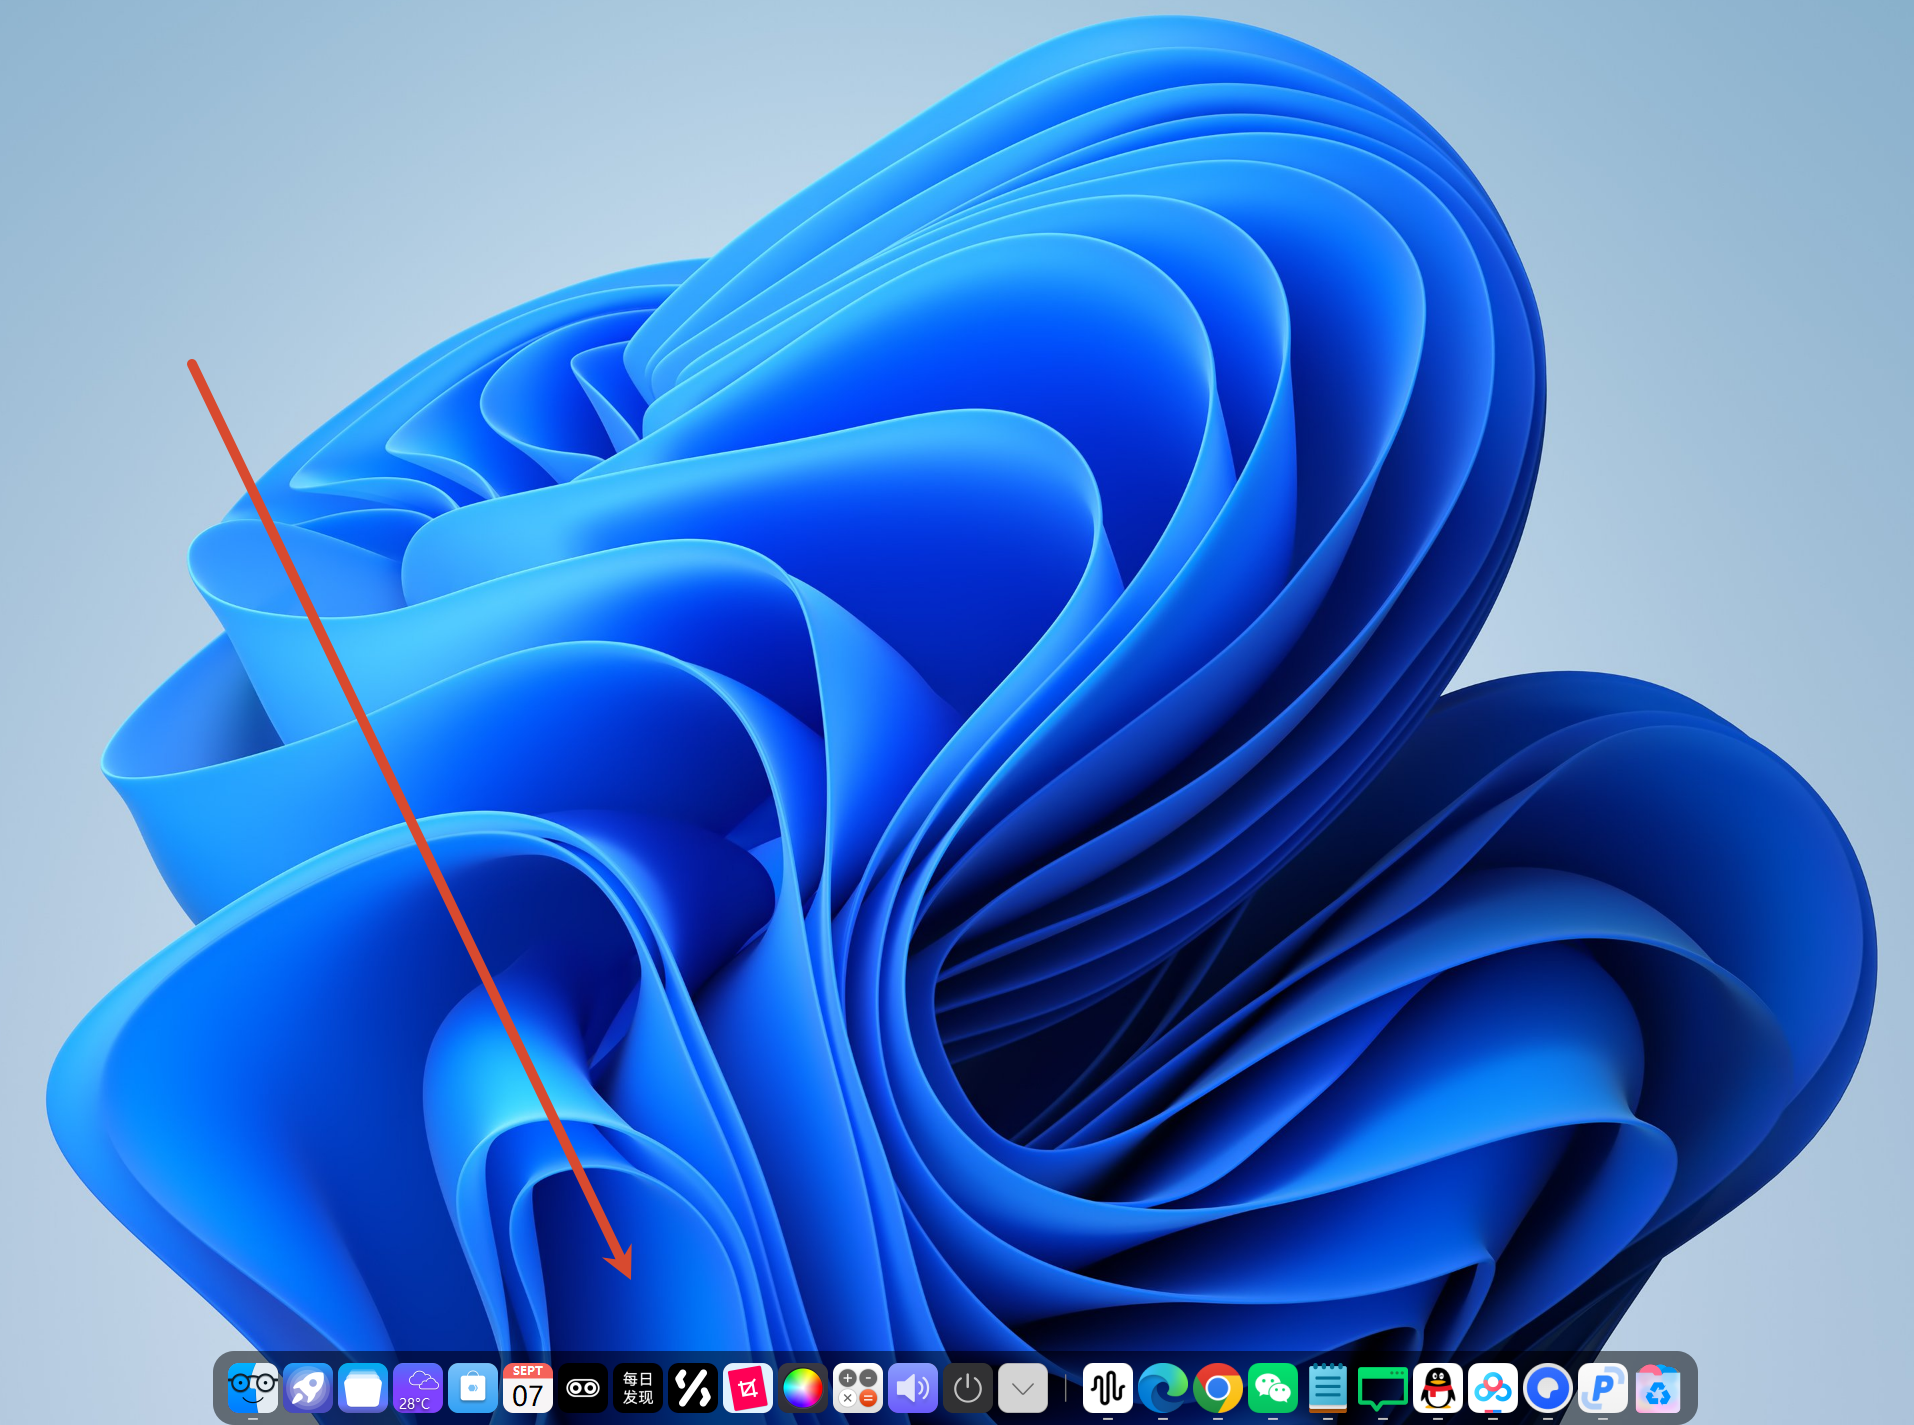Open the Recycle Bin in the dock
The width and height of the screenshot is (1914, 1425).
[x=1658, y=1388]
